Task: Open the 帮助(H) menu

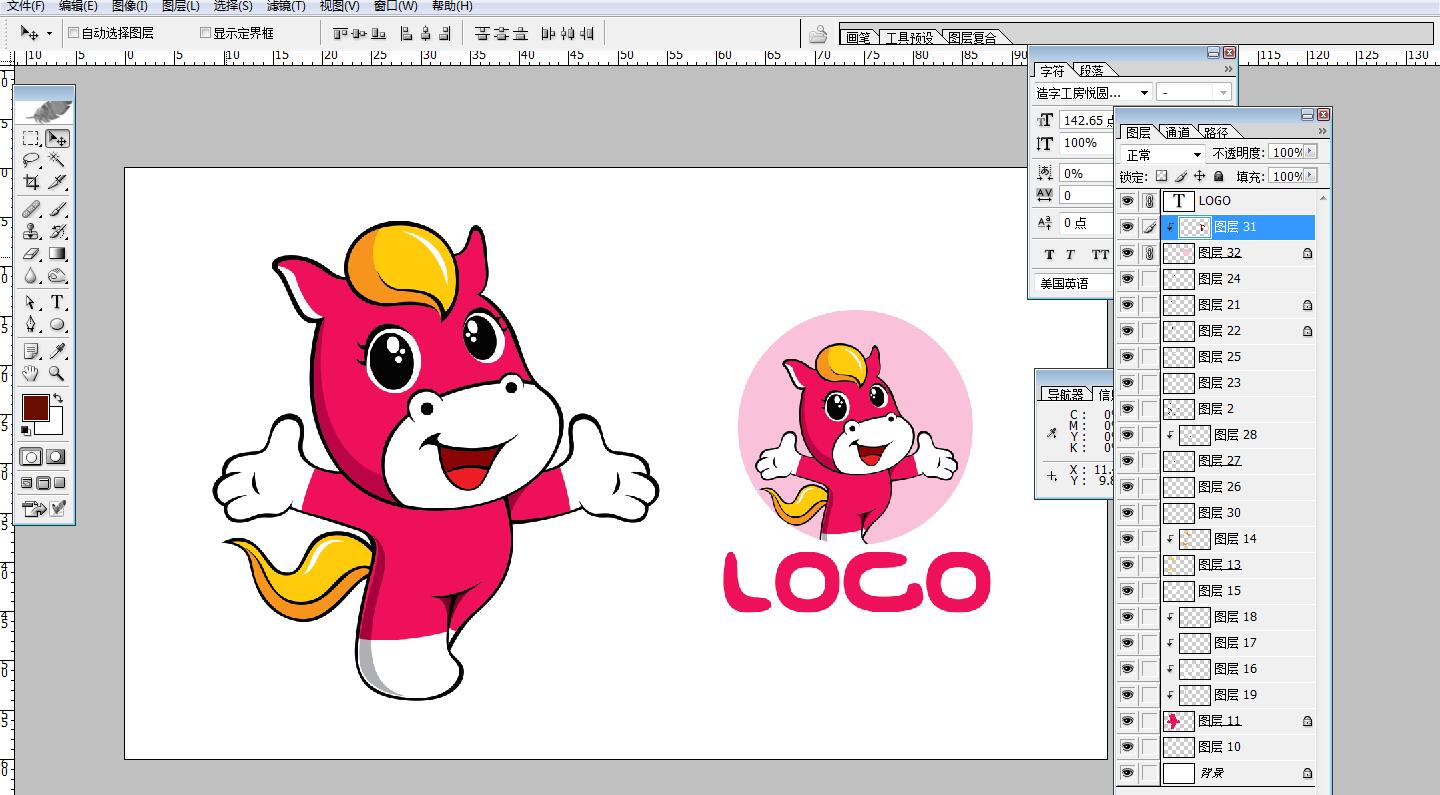Action: 452,6
